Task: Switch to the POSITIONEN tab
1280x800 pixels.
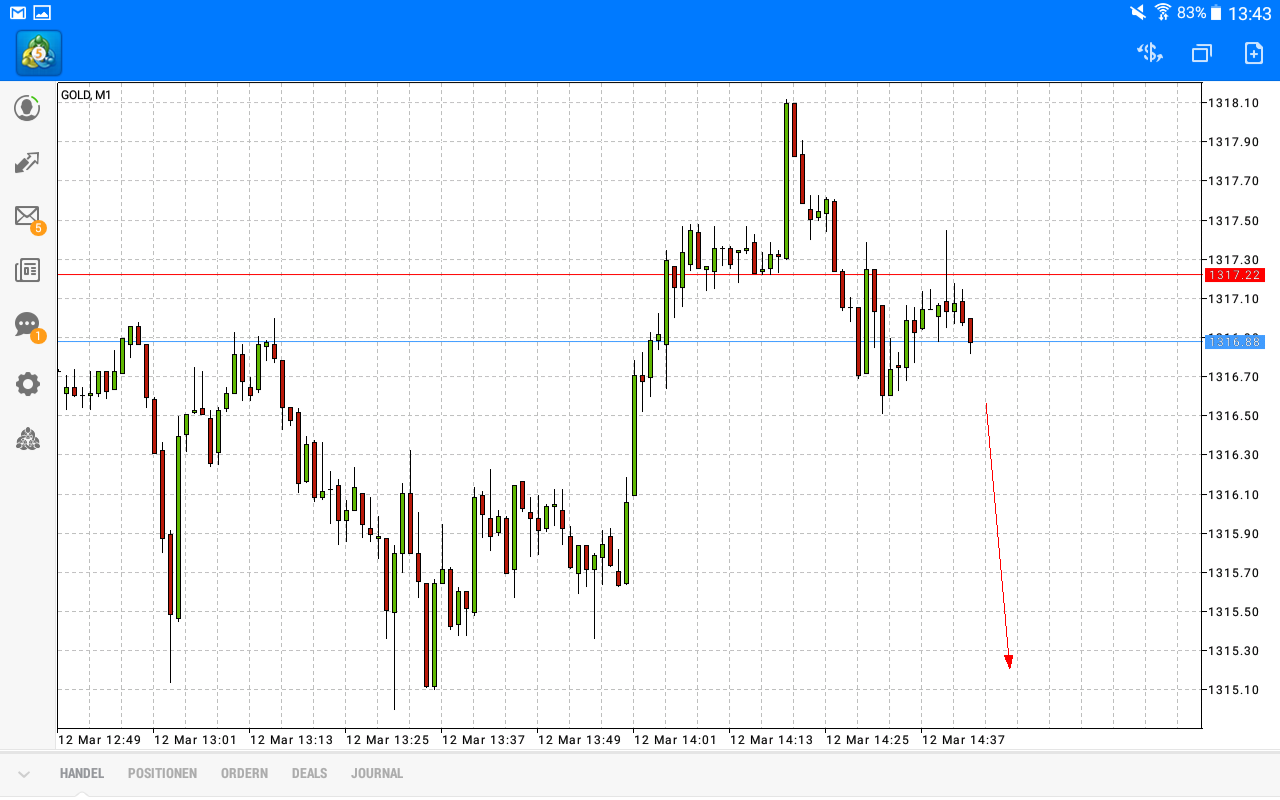Action: (162, 773)
